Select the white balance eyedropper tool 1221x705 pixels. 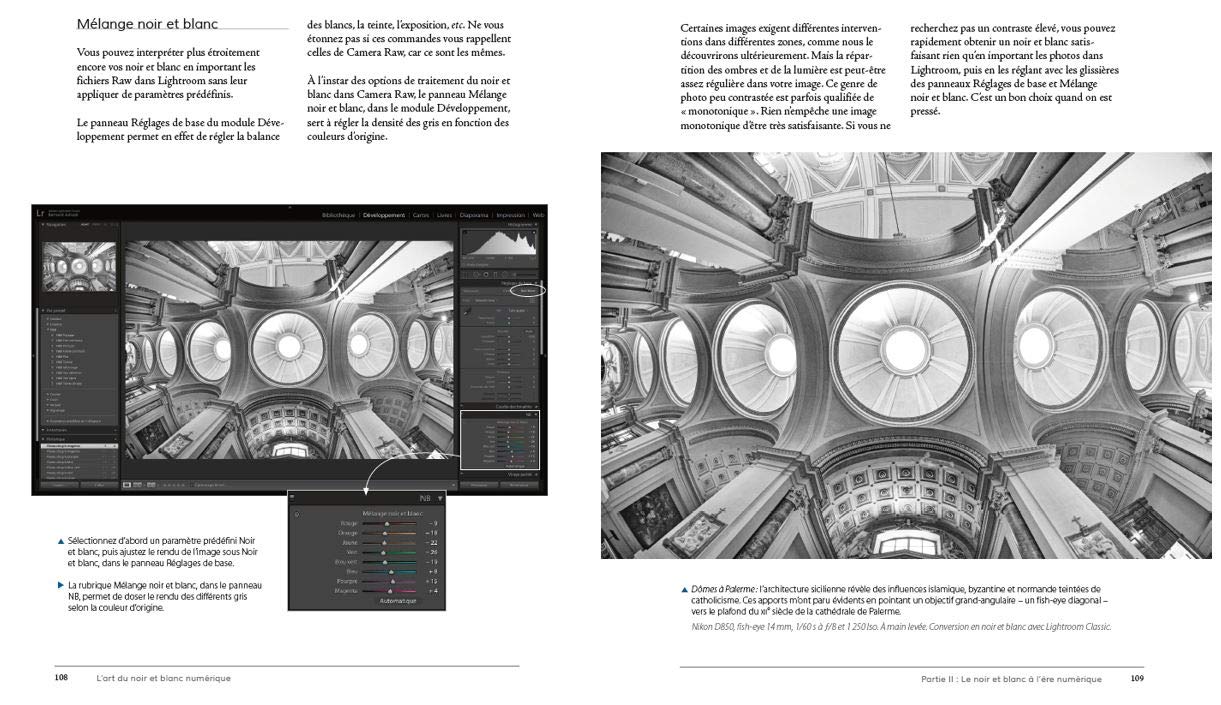click(466, 312)
